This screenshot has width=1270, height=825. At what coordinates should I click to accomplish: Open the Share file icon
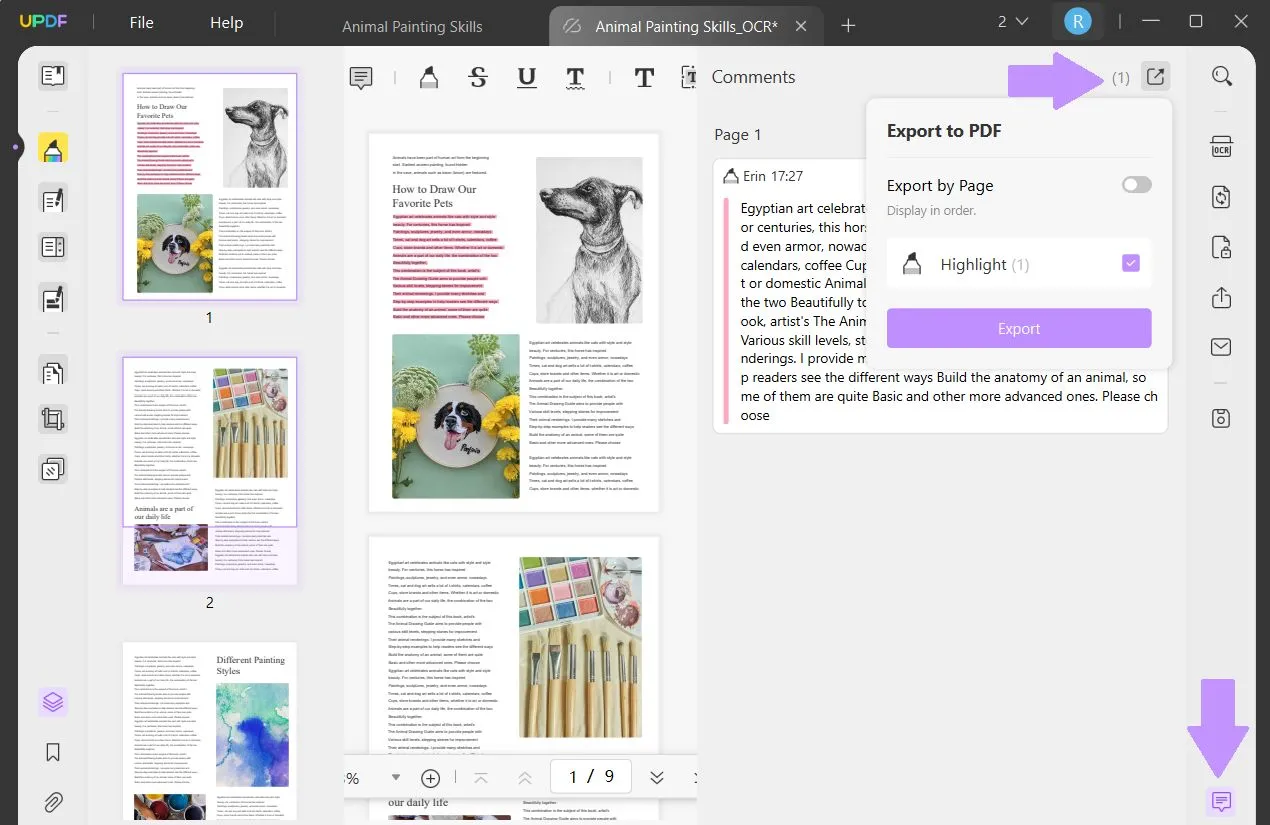[x=1221, y=297]
